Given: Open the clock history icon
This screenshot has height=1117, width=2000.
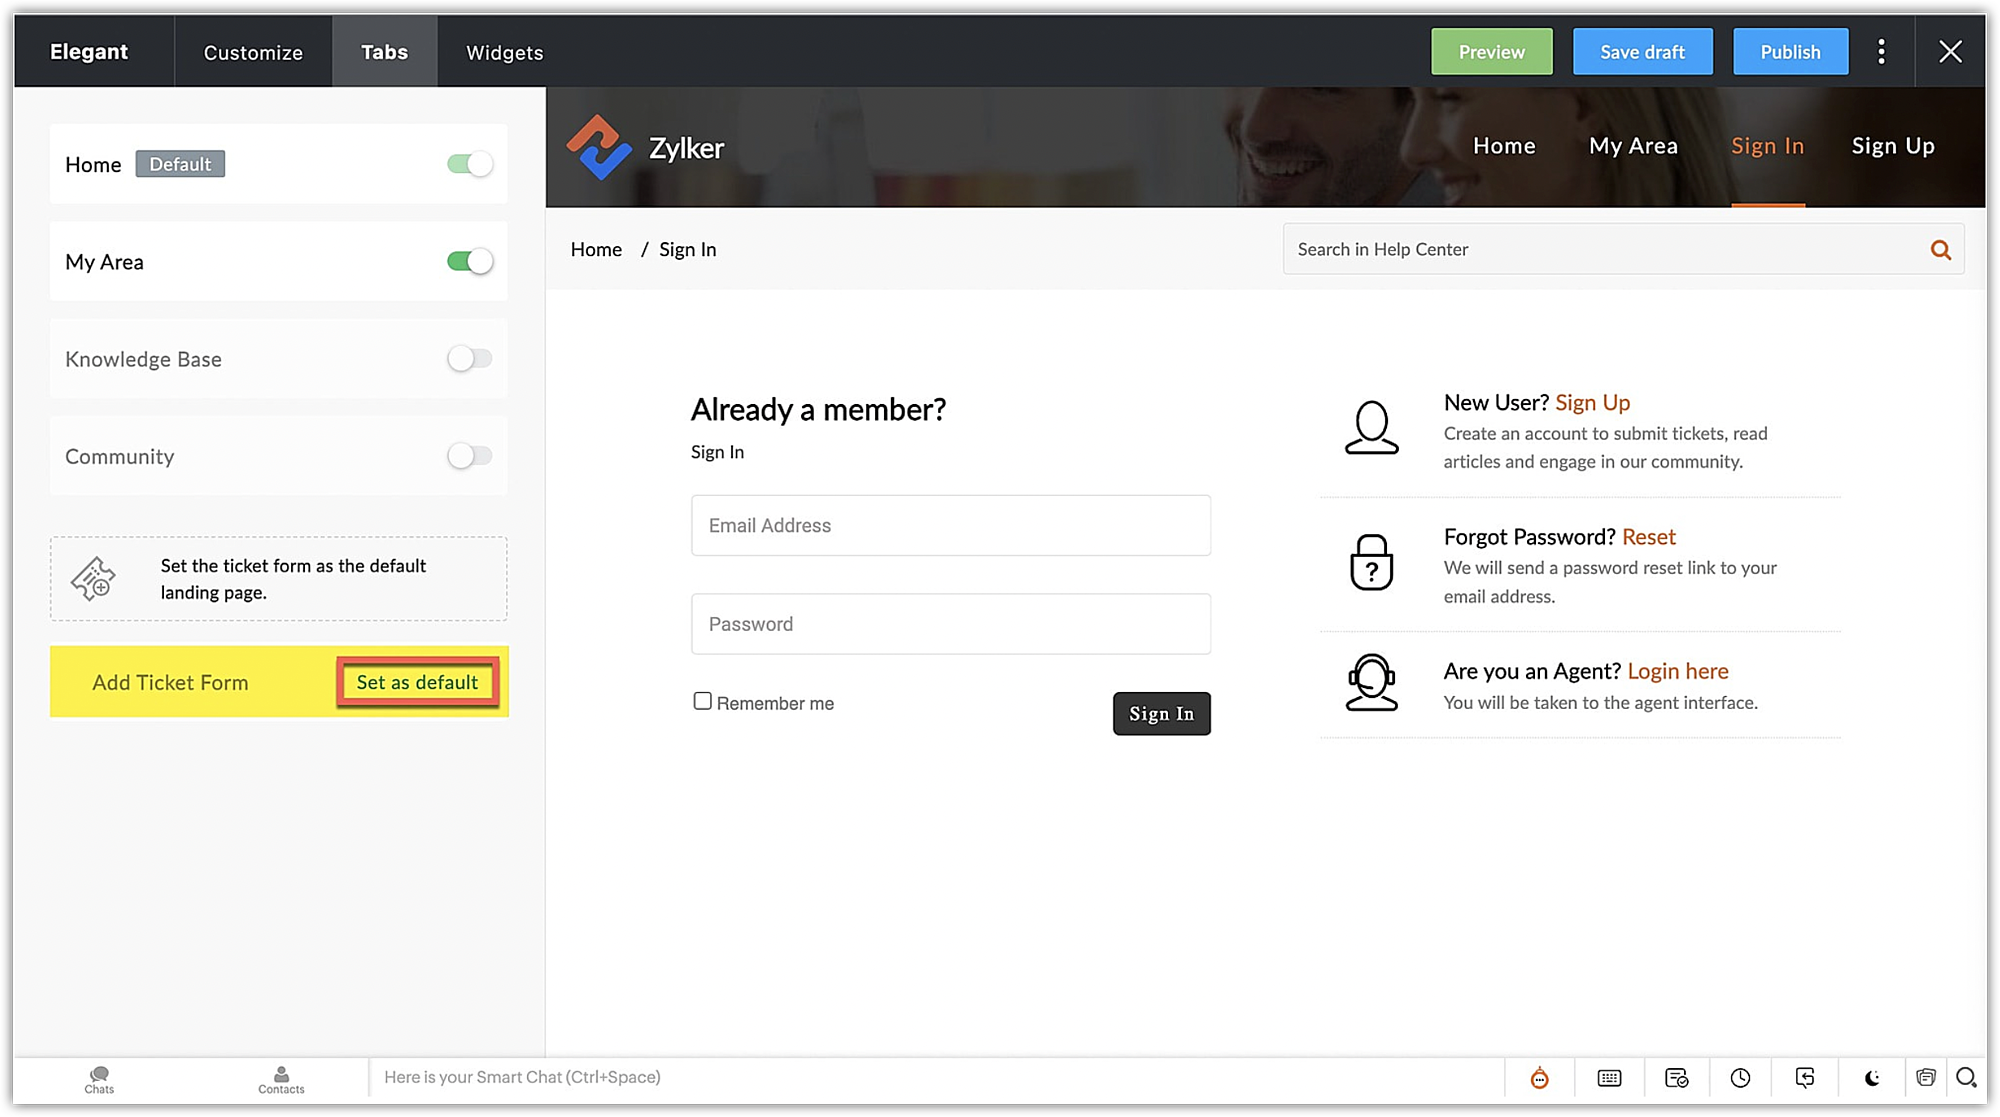Looking at the screenshot, I should point(1740,1077).
